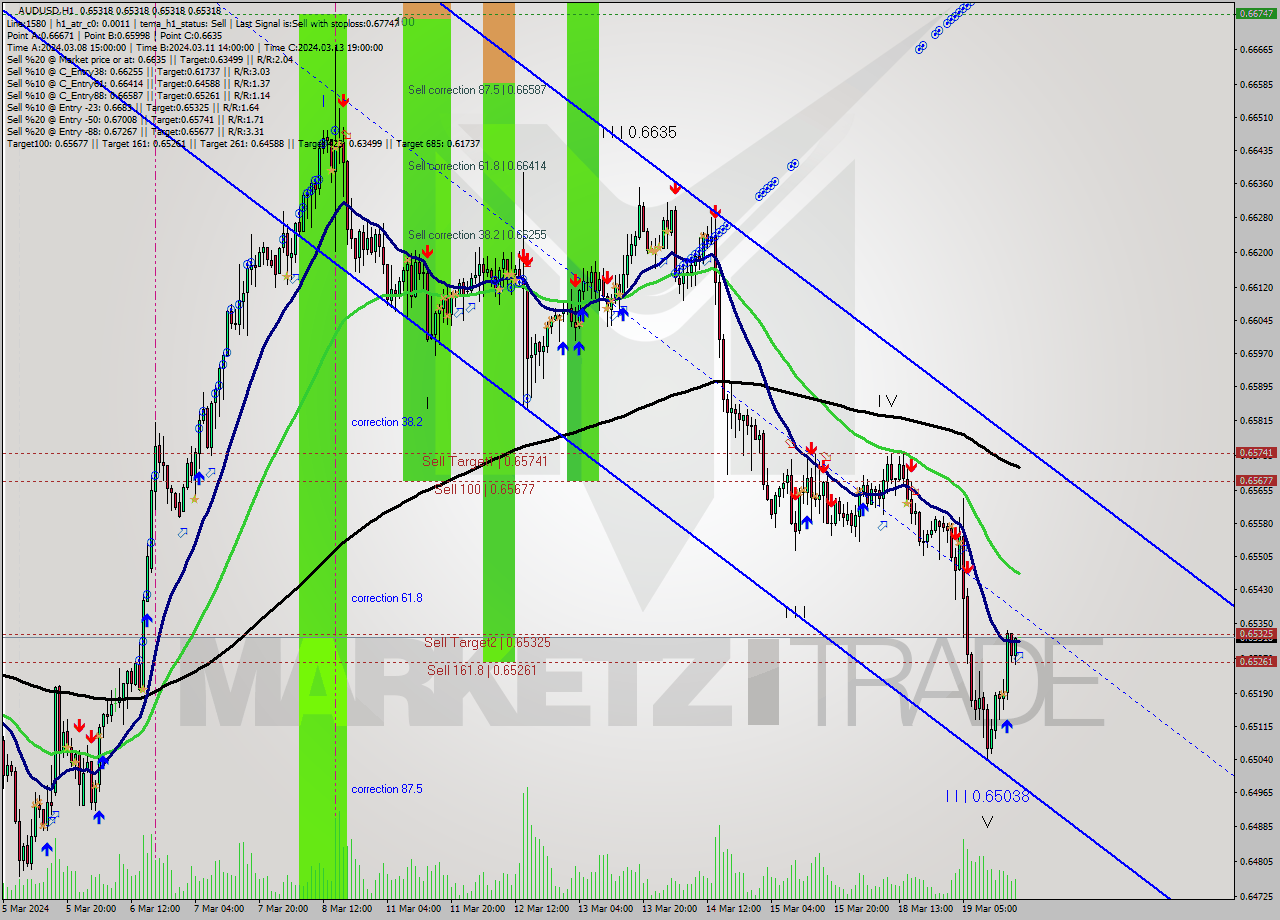Click the 0.65580 price axis label
The width and height of the screenshot is (1280, 920).
(x=1255, y=523)
